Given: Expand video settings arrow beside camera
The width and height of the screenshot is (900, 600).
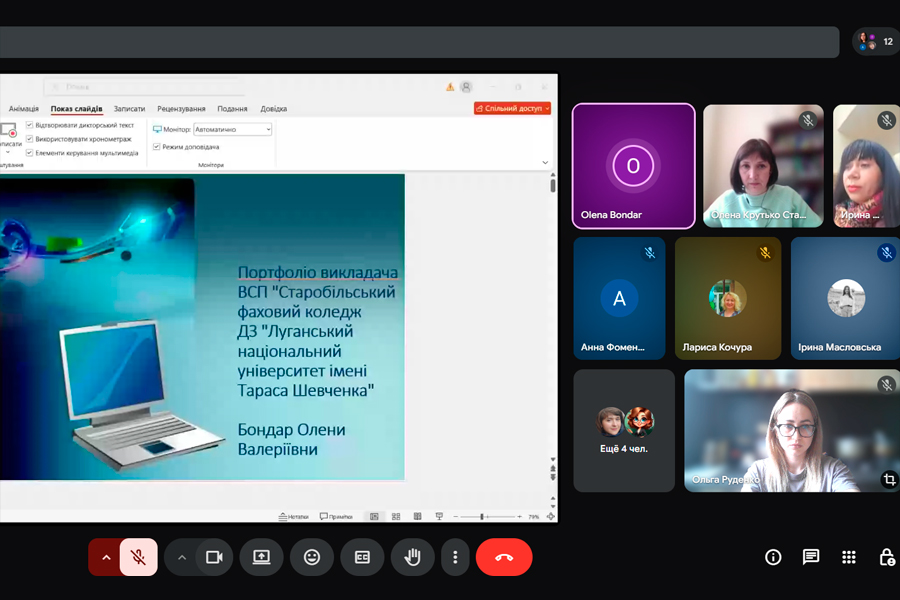Looking at the screenshot, I should tap(182, 557).
